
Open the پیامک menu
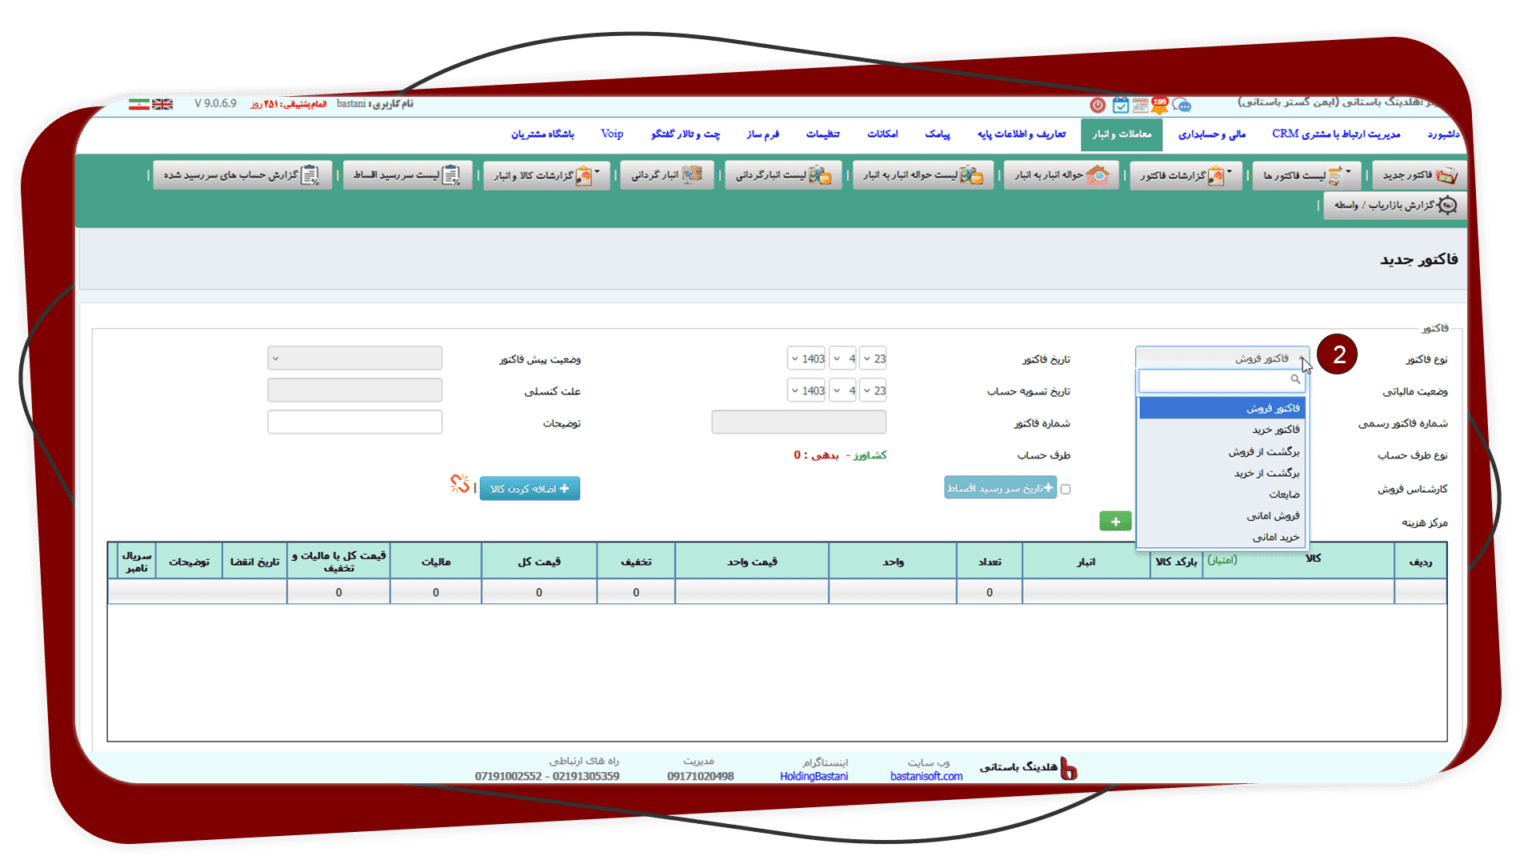(x=938, y=134)
